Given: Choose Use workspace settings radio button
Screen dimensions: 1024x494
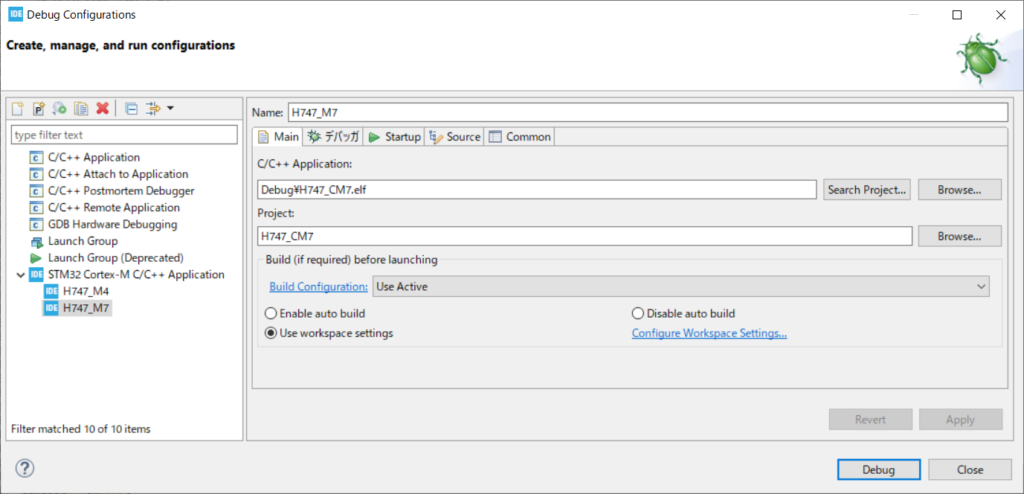Looking at the screenshot, I should tap(271, 333).
